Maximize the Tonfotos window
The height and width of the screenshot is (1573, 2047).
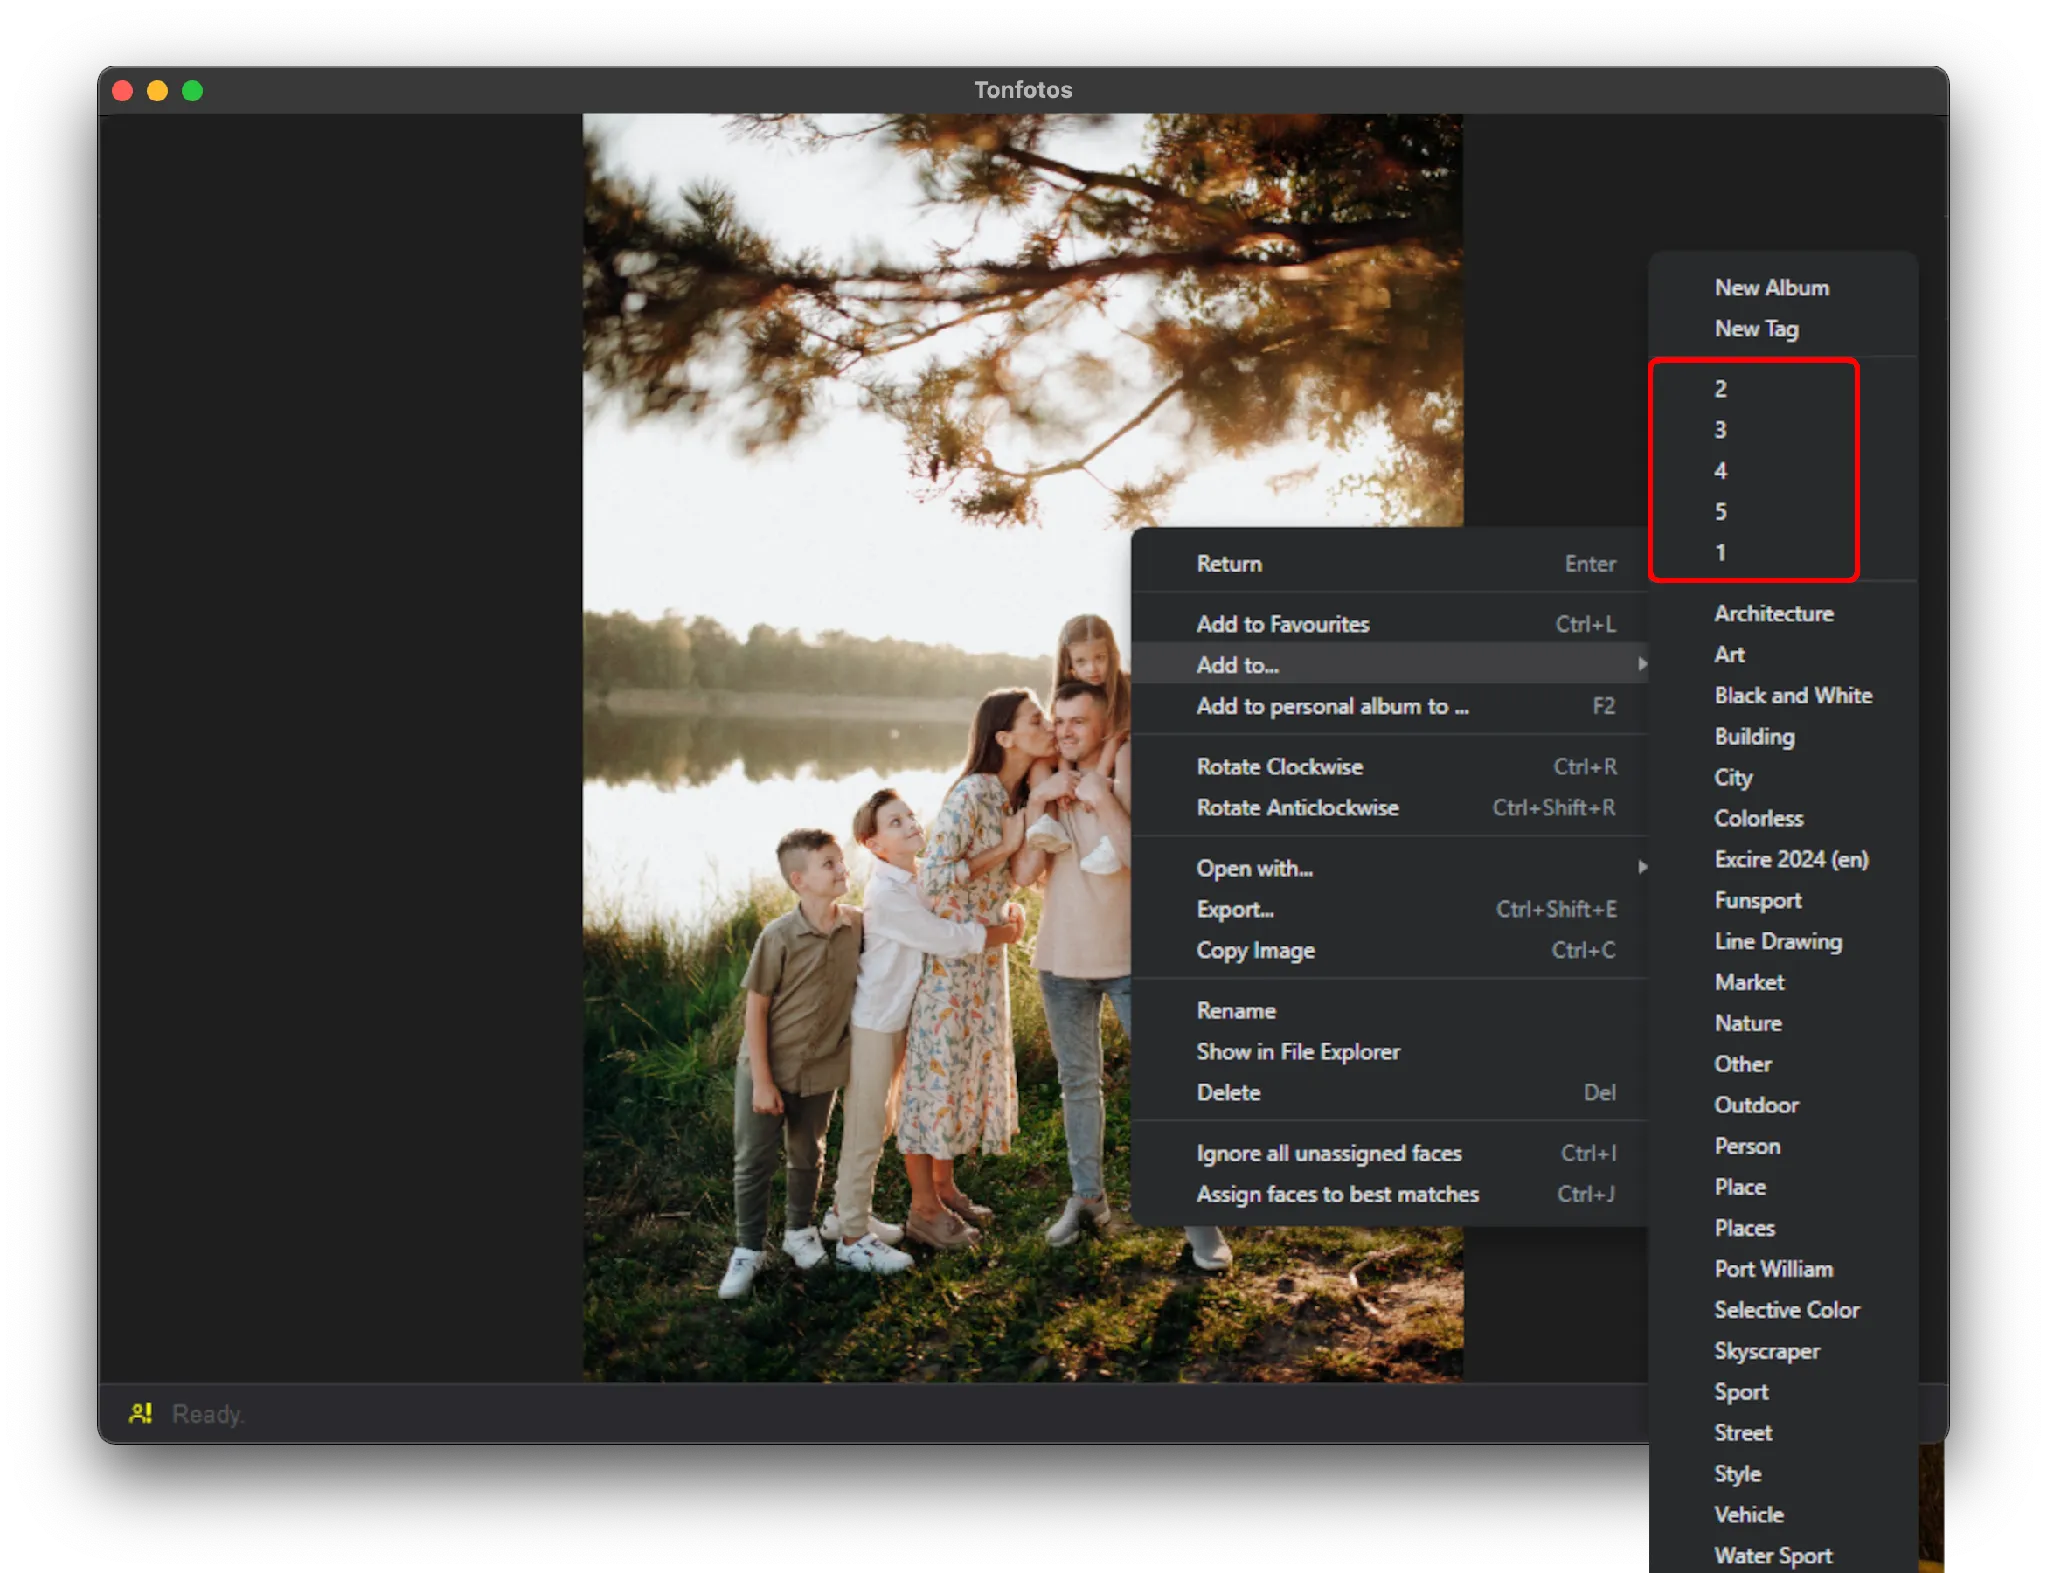click(193, 91)
